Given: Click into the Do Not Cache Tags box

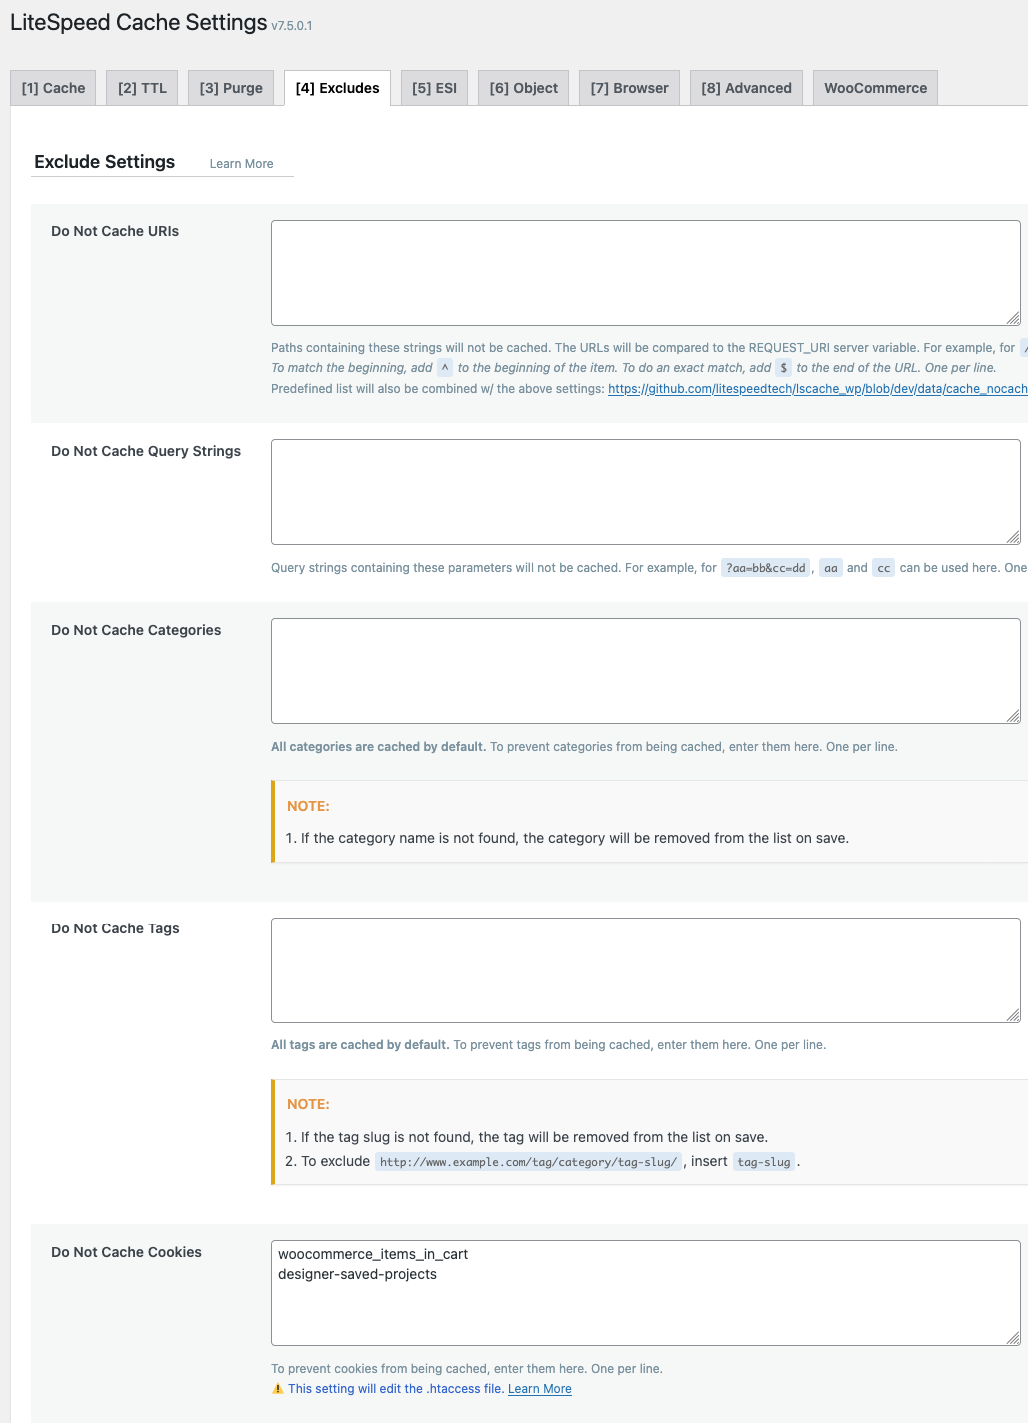Looking at the screenshot, I should pos(645,970).
